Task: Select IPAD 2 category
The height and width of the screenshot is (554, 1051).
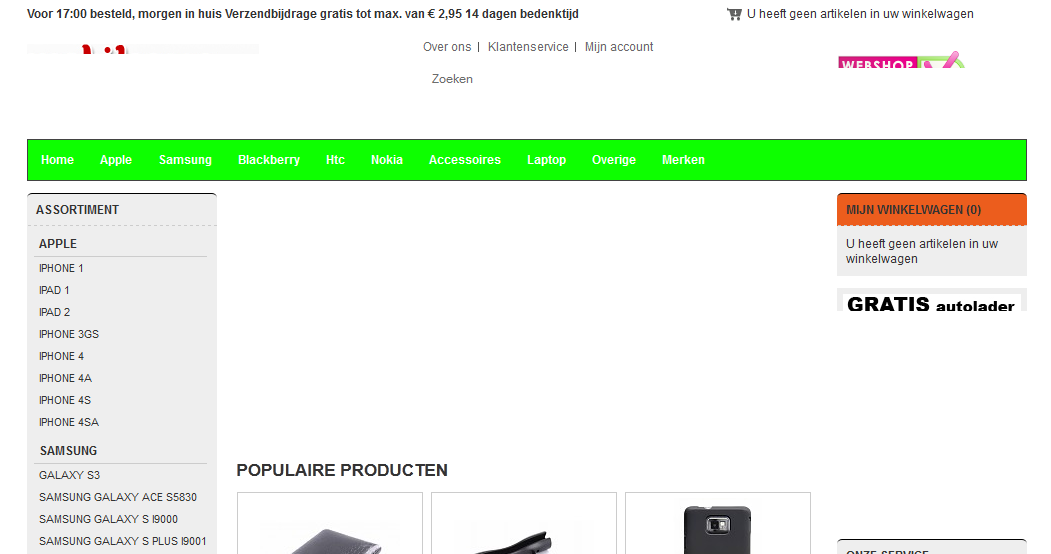Action: [54, 312]
